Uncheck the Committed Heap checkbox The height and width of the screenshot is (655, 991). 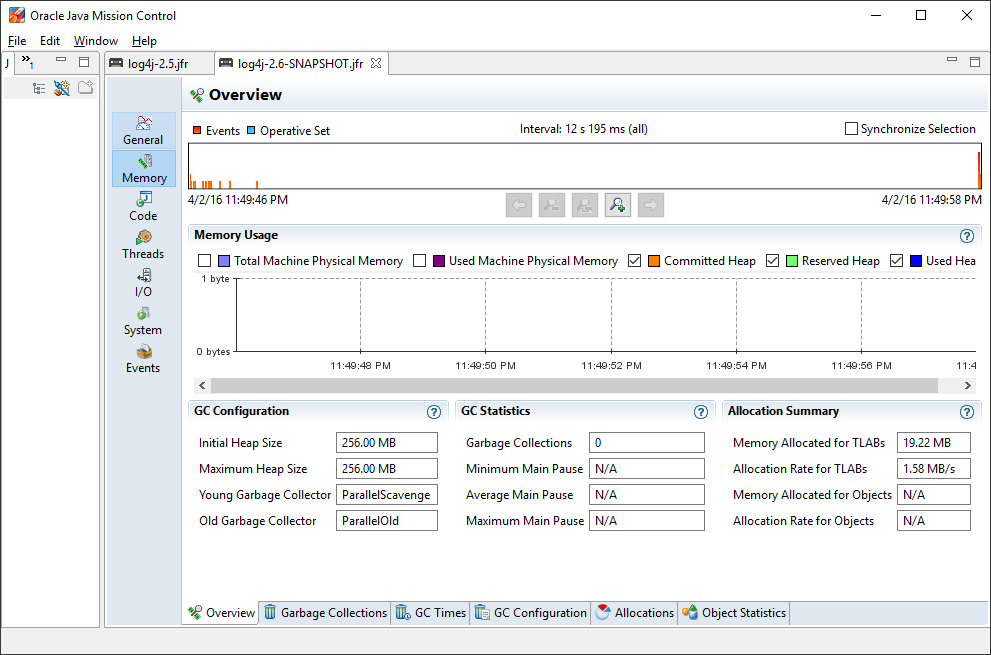click(634, 261)
